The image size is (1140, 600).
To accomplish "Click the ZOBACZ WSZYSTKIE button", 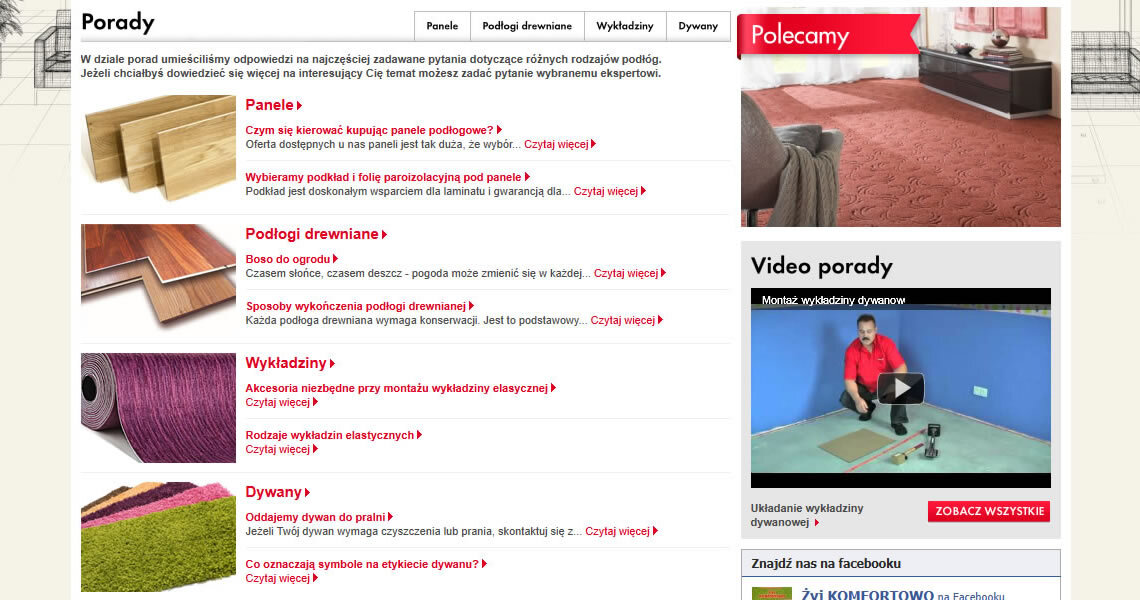I will click(988, 511).
